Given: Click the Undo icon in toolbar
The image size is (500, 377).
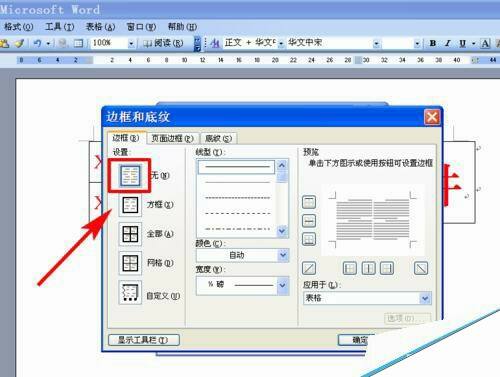Looking at the screenshot, I should point(37,43).
